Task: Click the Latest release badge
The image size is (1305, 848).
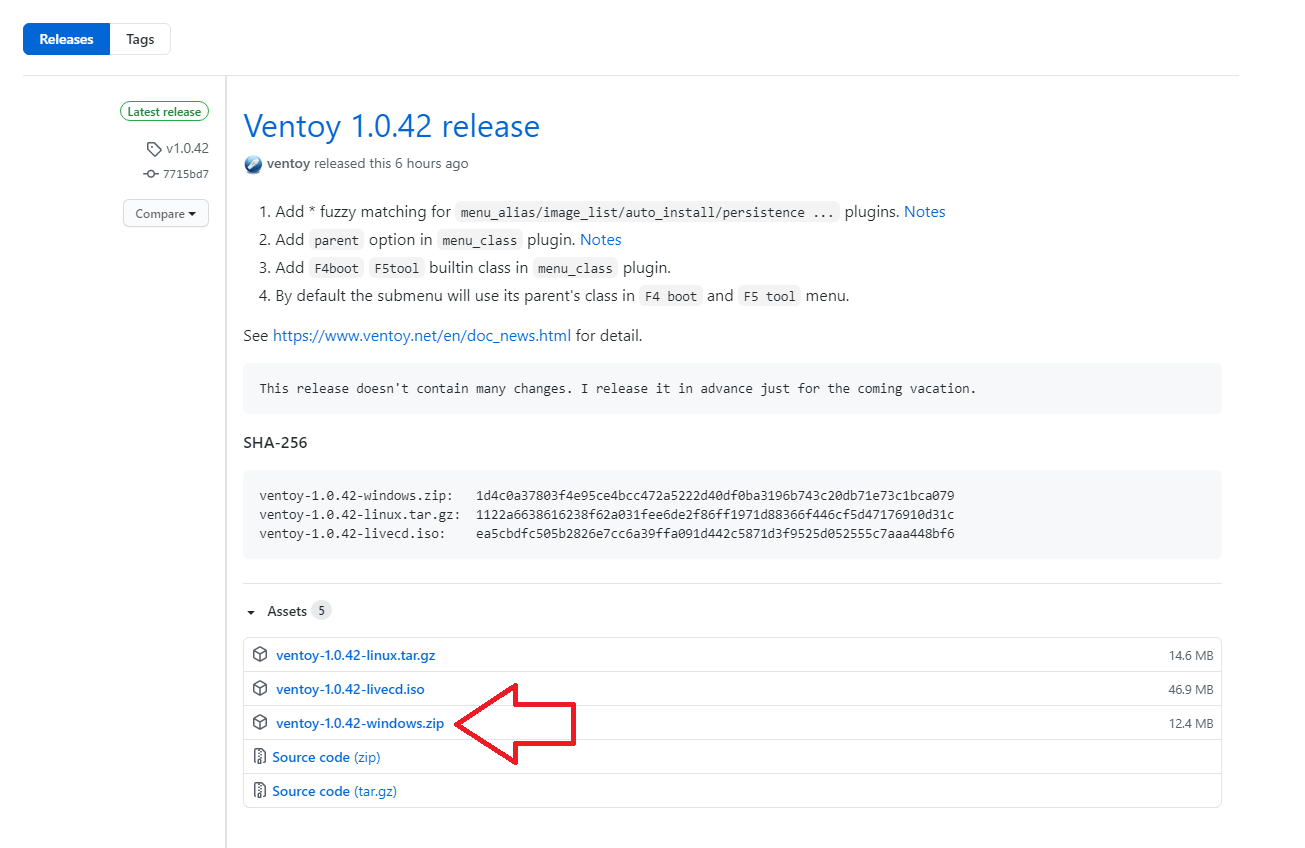Action: [165, 112]
